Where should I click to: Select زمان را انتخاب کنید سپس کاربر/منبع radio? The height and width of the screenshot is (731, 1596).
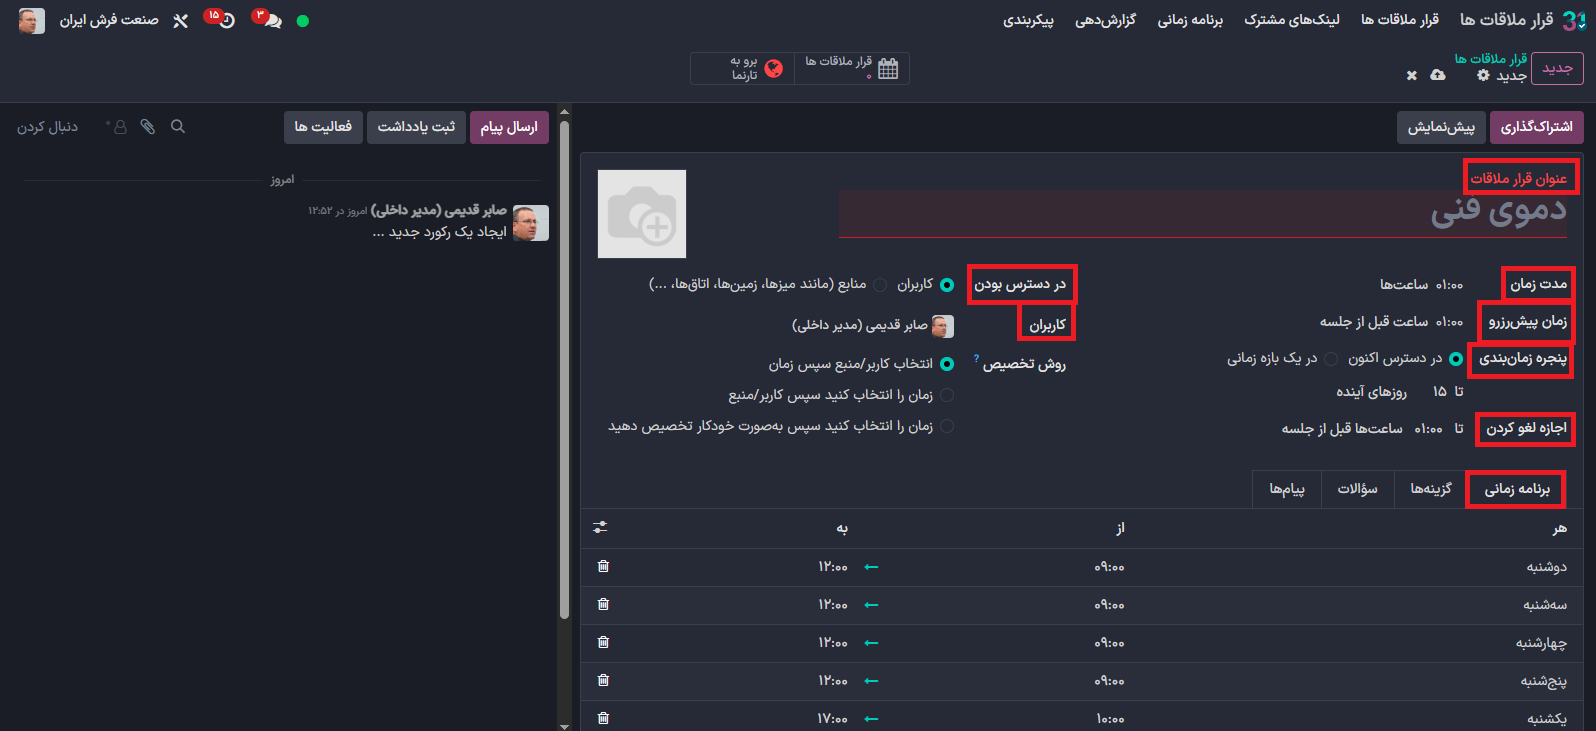point(947,396)
